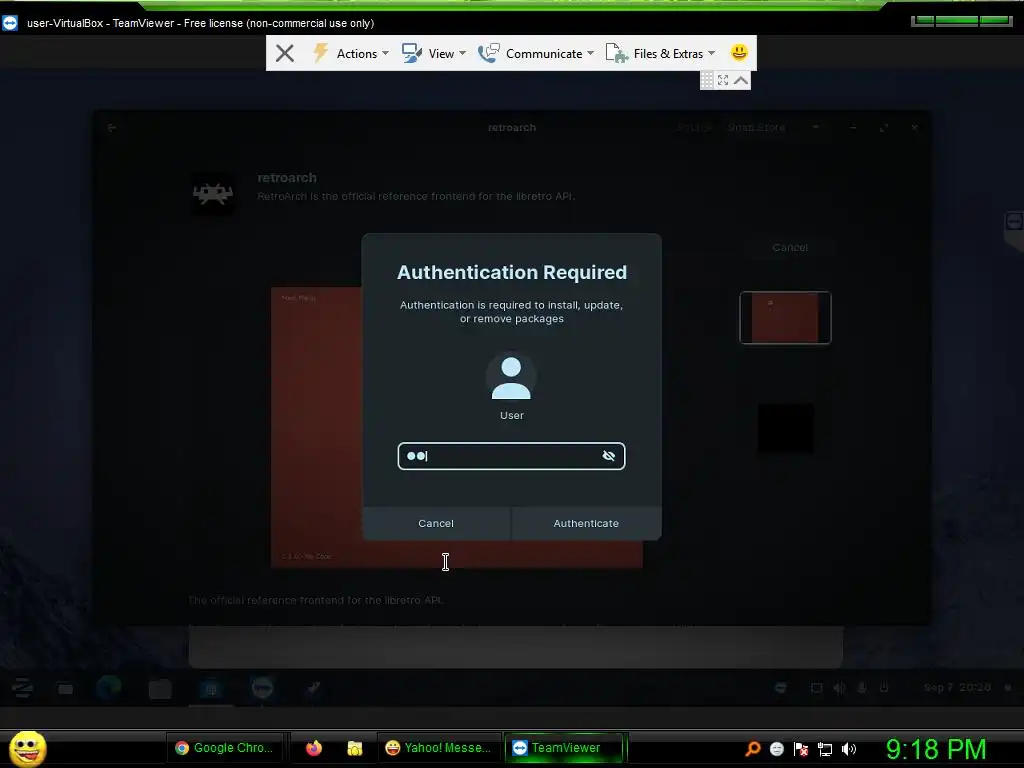
Task: Click the "Authentication Required" heading
Action: [512, 272]
